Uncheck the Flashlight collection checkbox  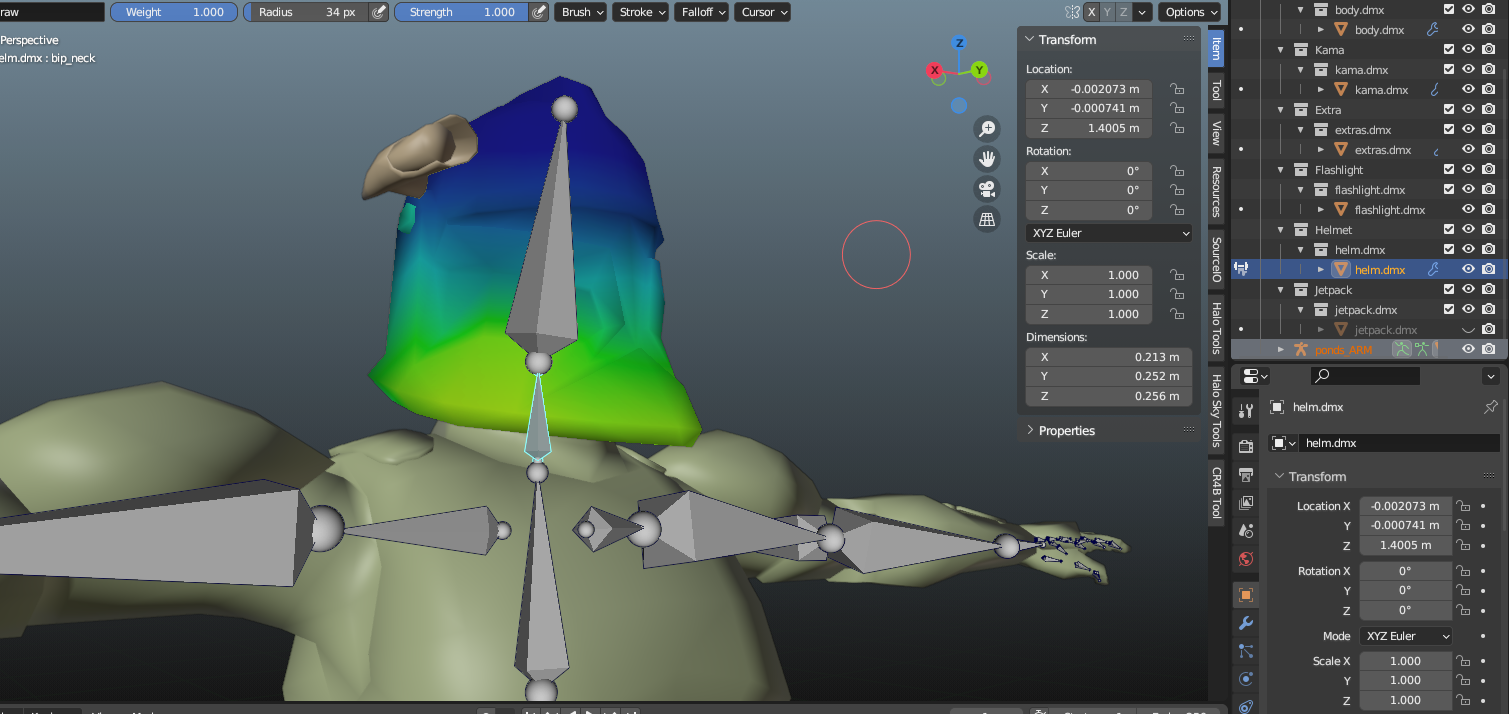tap(1448, 169)
